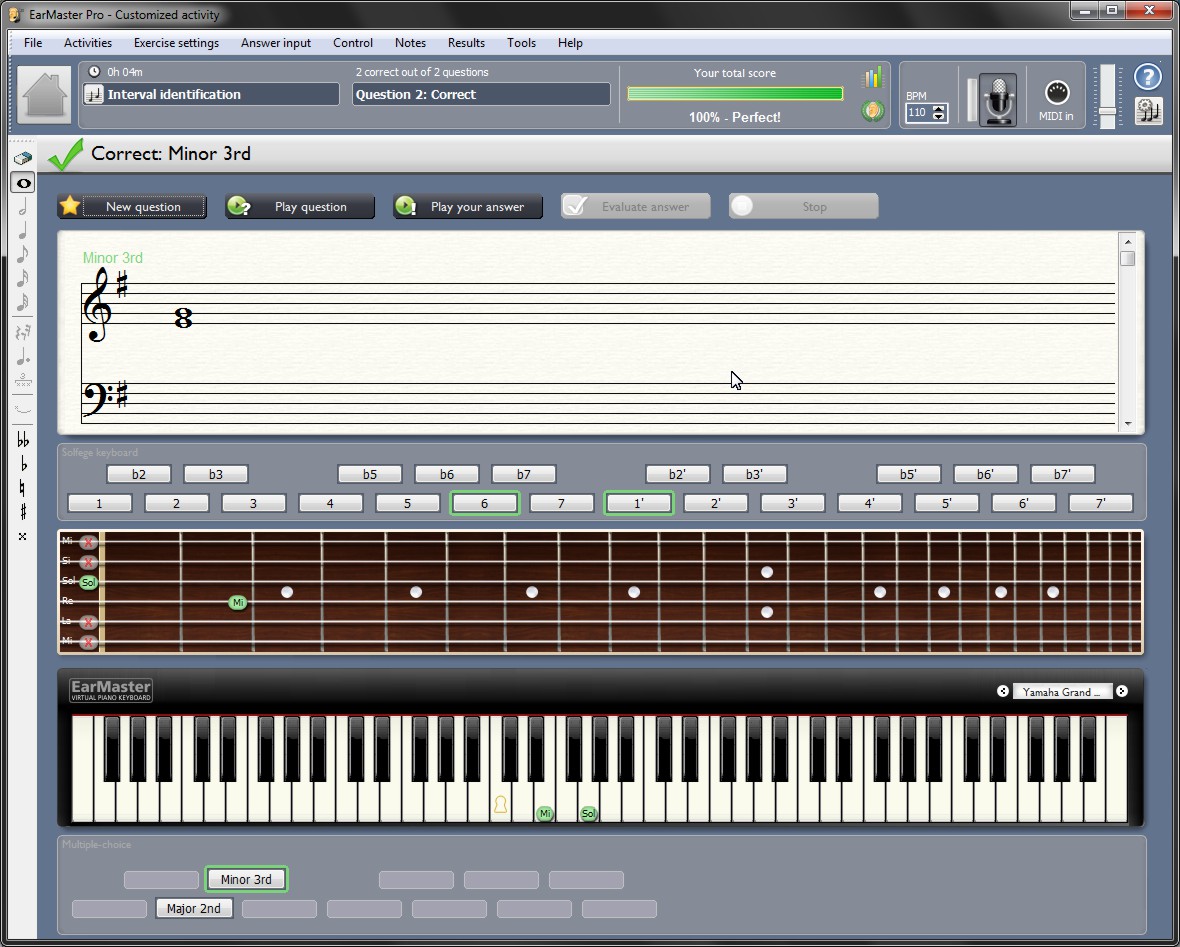
Task: Switch to next piano instrument sound
Action: click(1122, 691)
